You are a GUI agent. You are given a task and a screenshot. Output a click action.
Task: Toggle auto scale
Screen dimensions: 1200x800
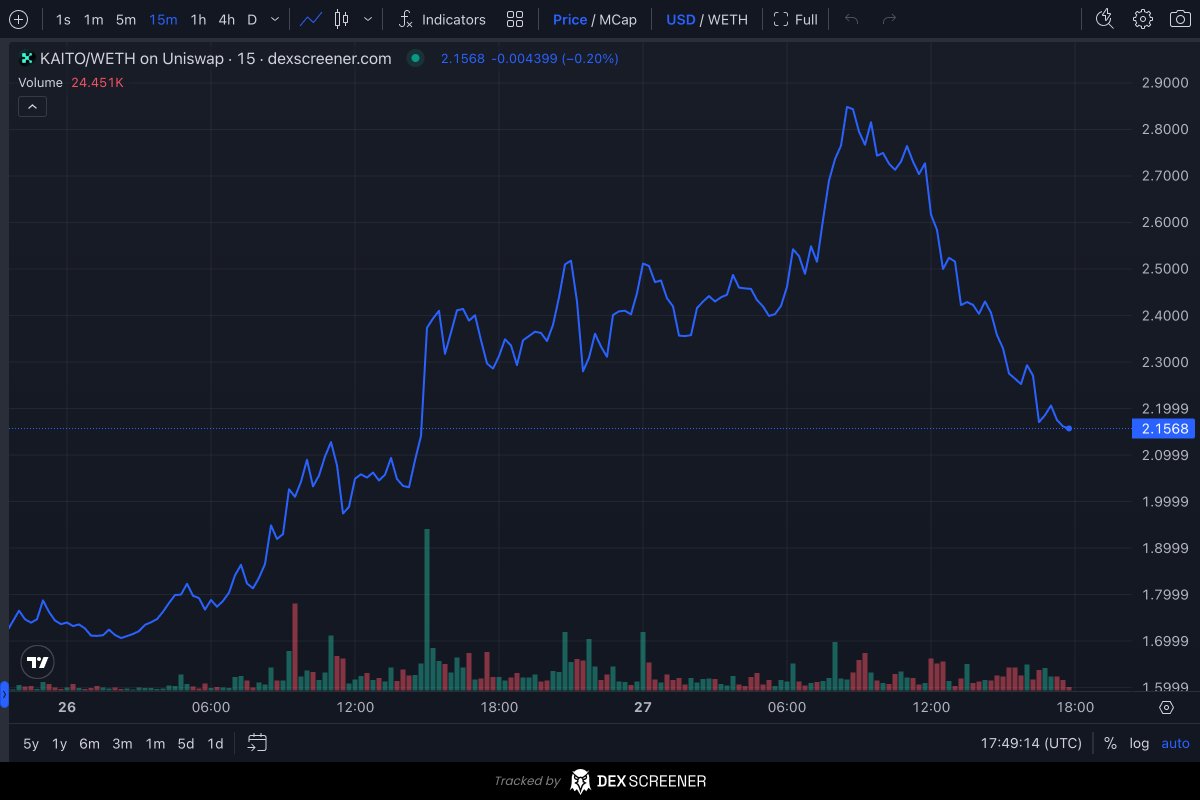1175,743
